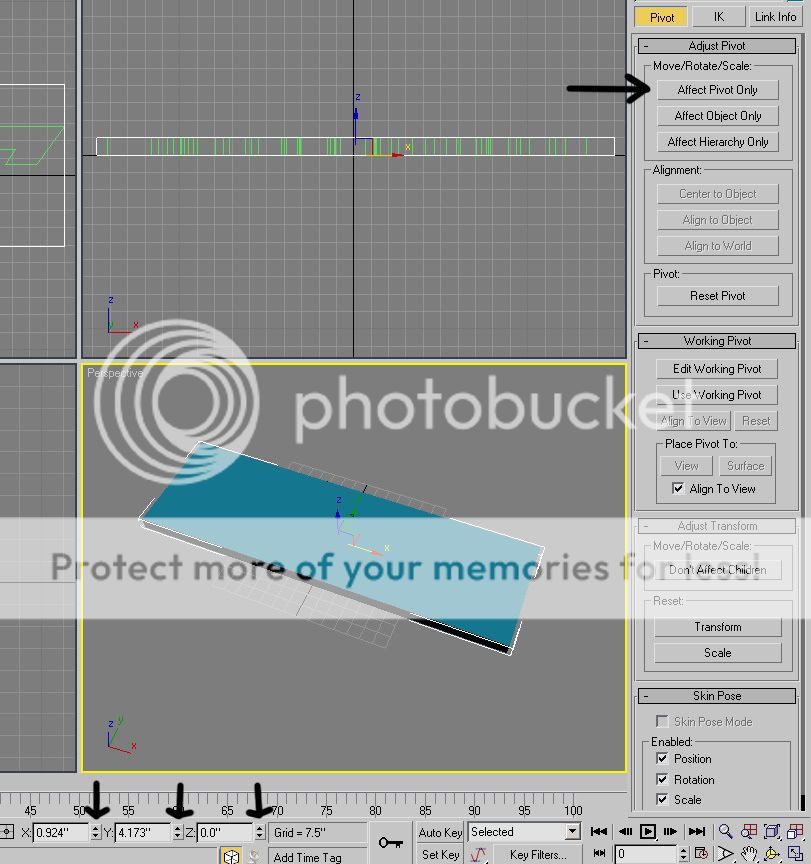Click the Transform reset button
This screenshot has height=864, width=811.
(717, 627)
